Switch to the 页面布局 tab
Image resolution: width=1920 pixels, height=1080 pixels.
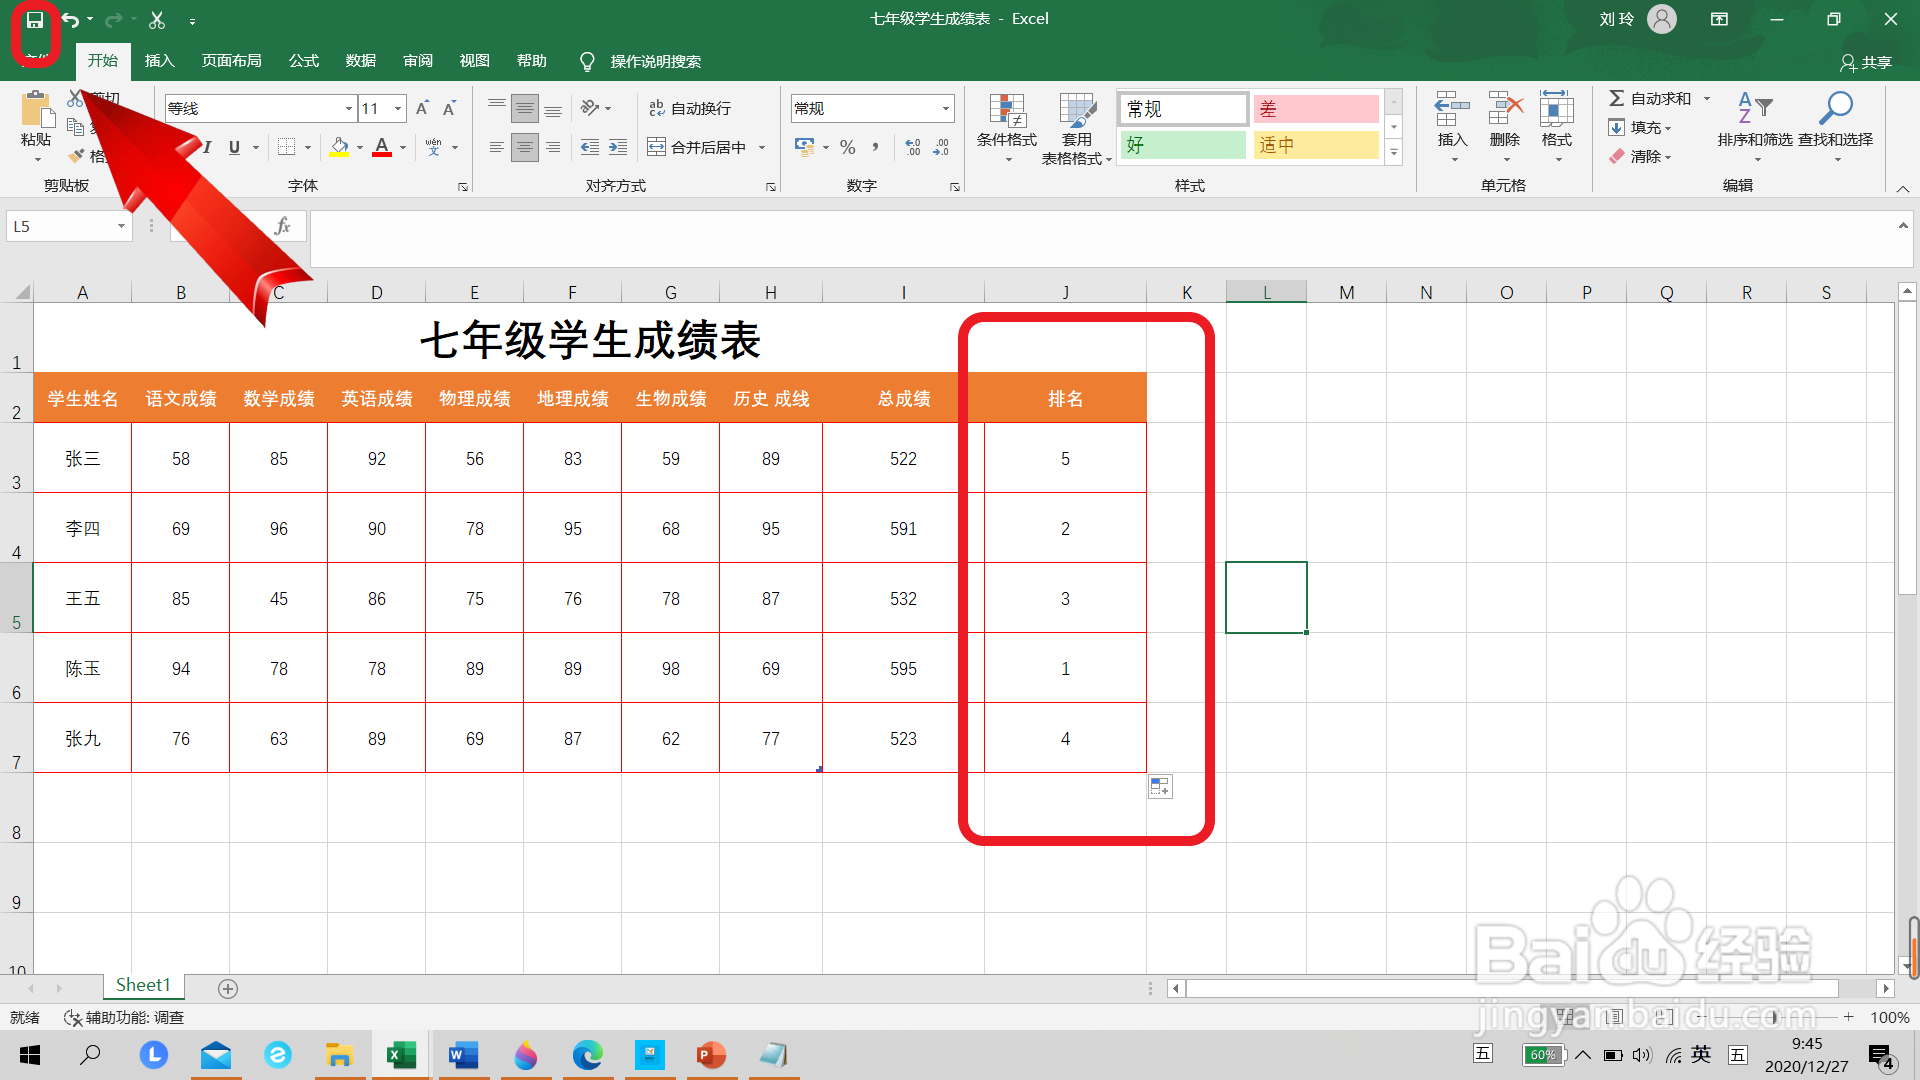[x=231, y=61]
